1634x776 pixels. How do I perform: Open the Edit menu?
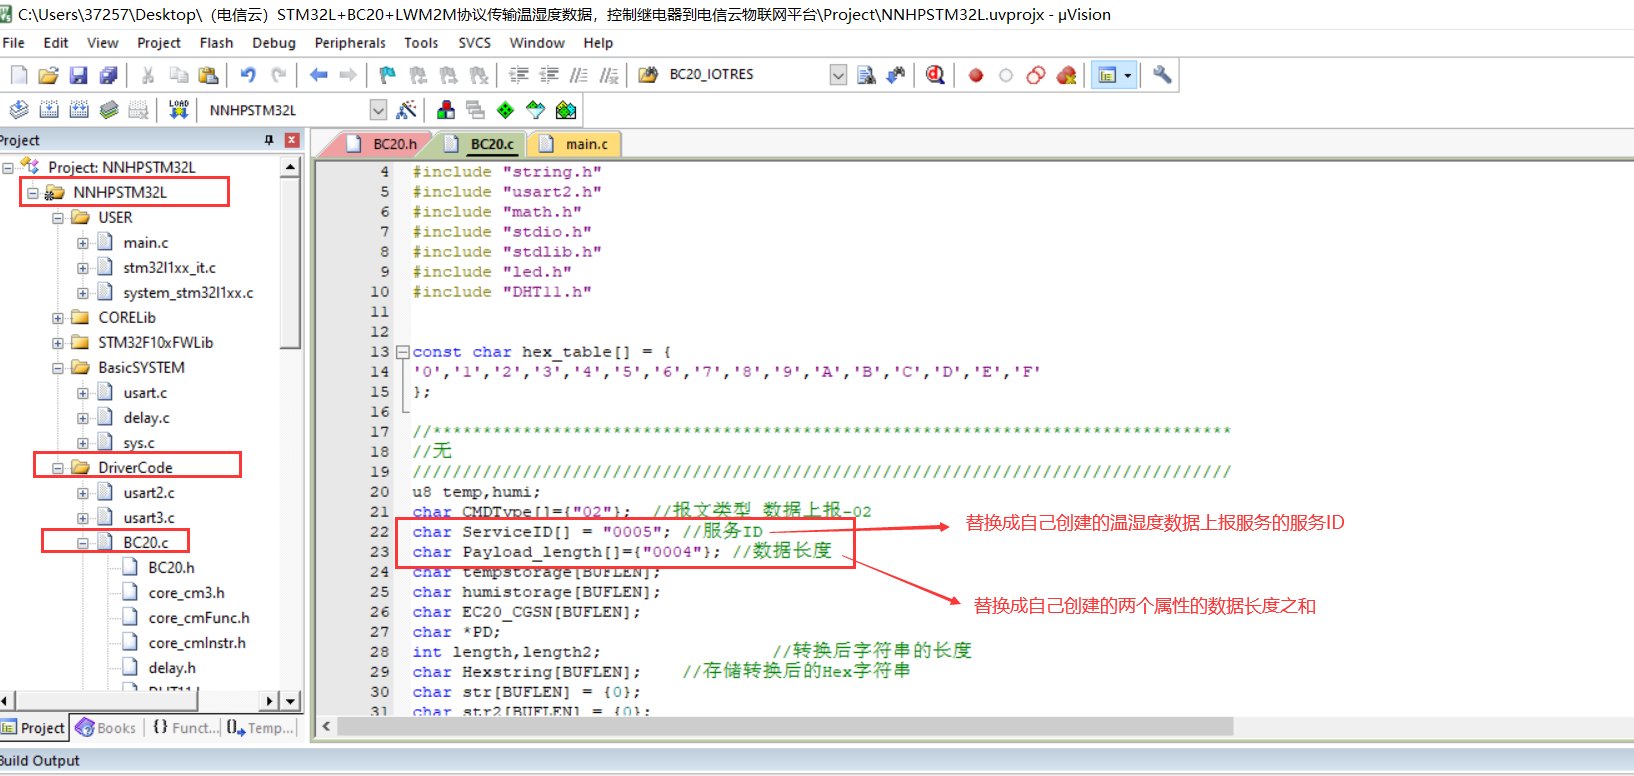[56, 43]
